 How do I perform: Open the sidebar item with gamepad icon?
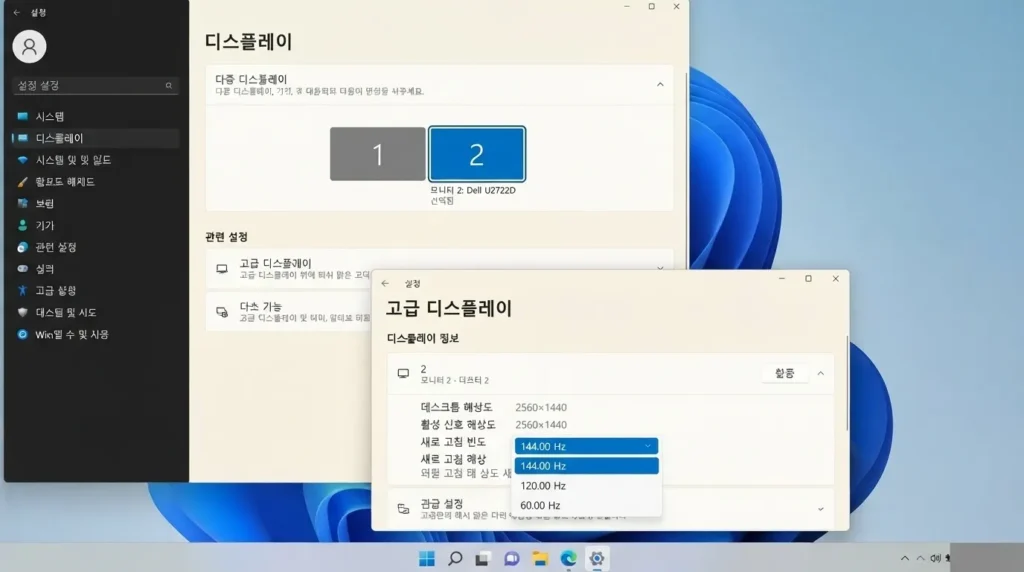pos(95,269)
